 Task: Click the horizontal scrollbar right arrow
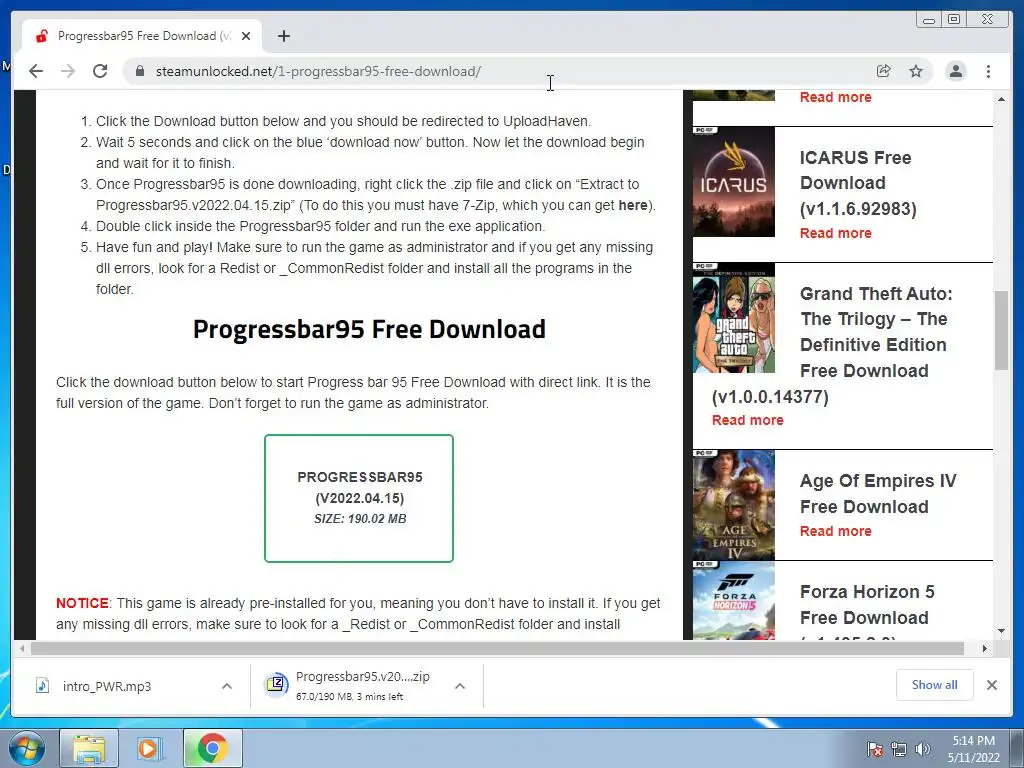click(985, 648)
